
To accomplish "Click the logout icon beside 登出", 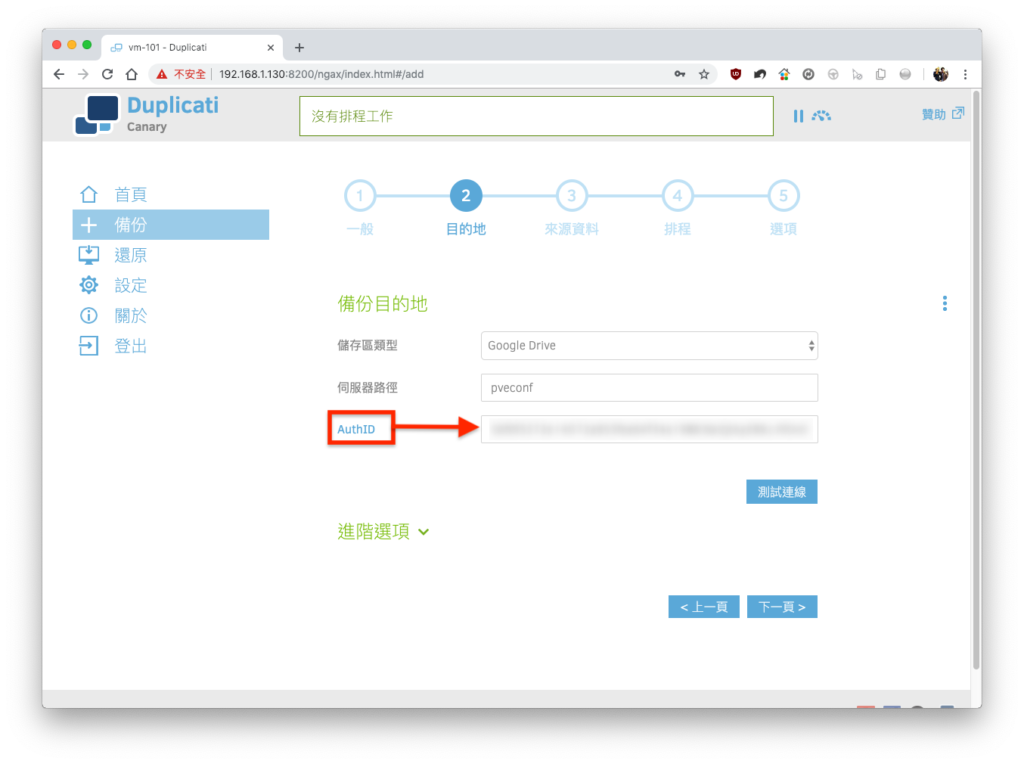I will coord(89,345).
